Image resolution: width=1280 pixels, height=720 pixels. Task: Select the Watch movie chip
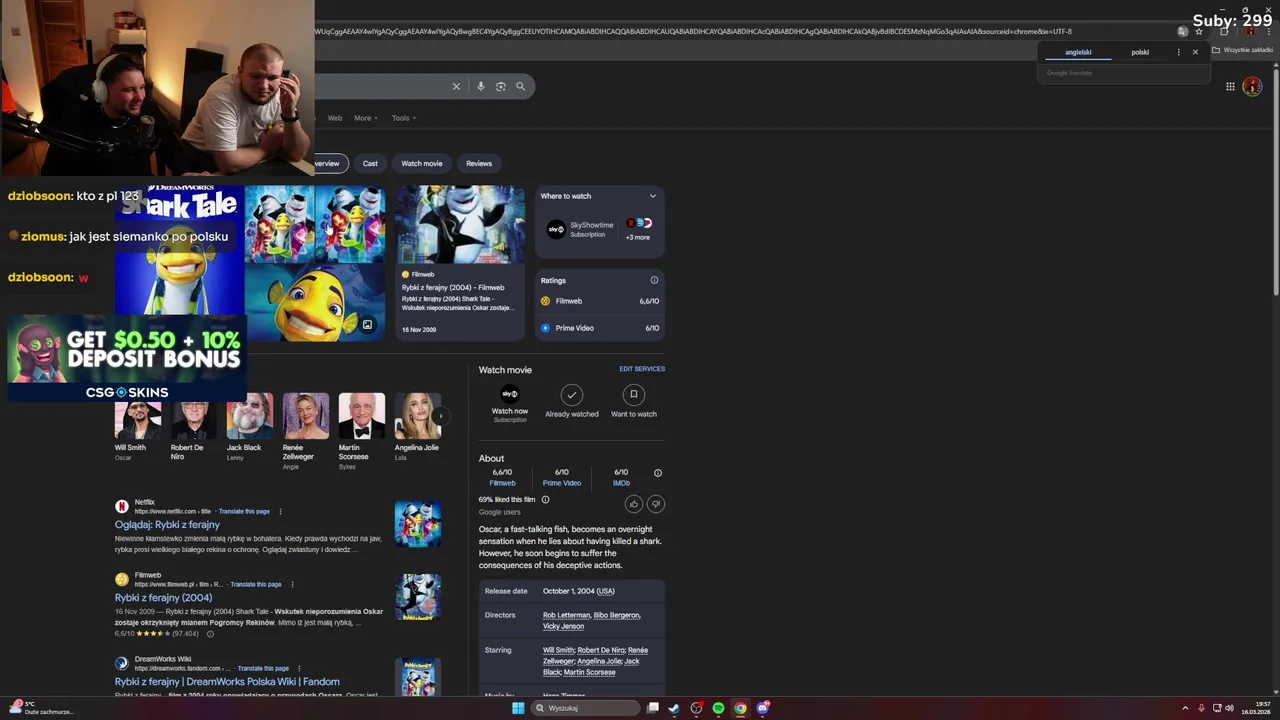[422, 163]
